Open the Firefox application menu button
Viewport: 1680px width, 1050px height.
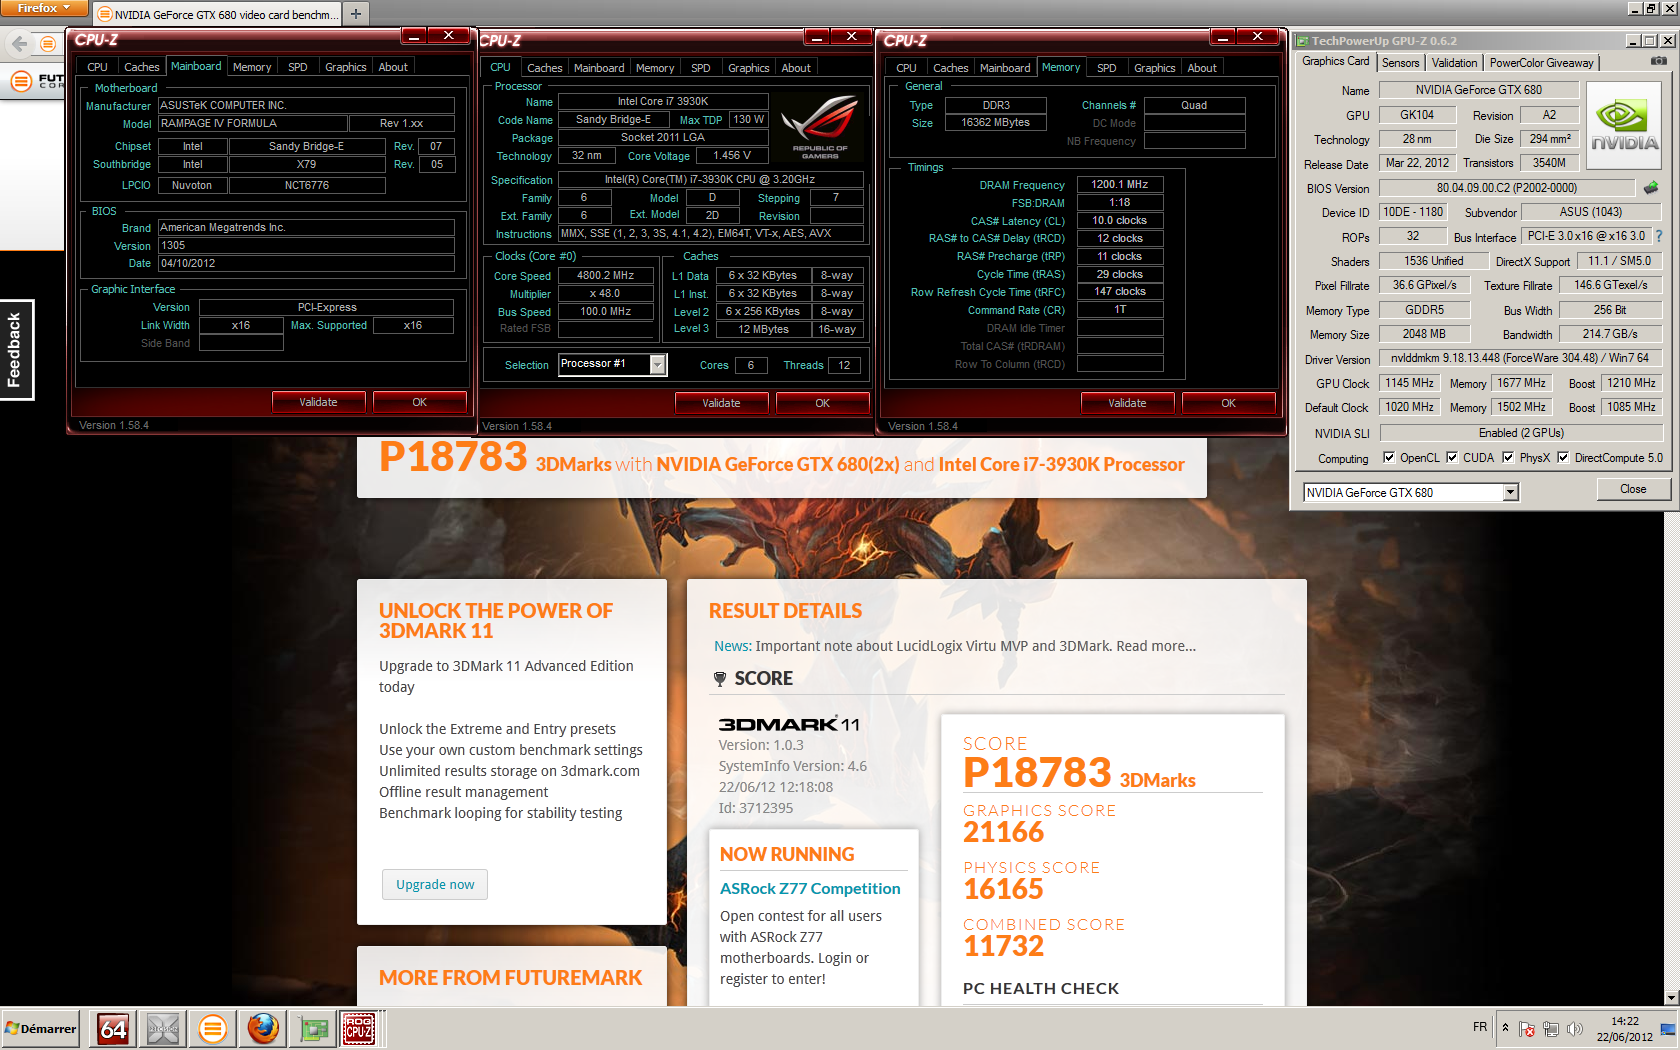coord(43,8)
